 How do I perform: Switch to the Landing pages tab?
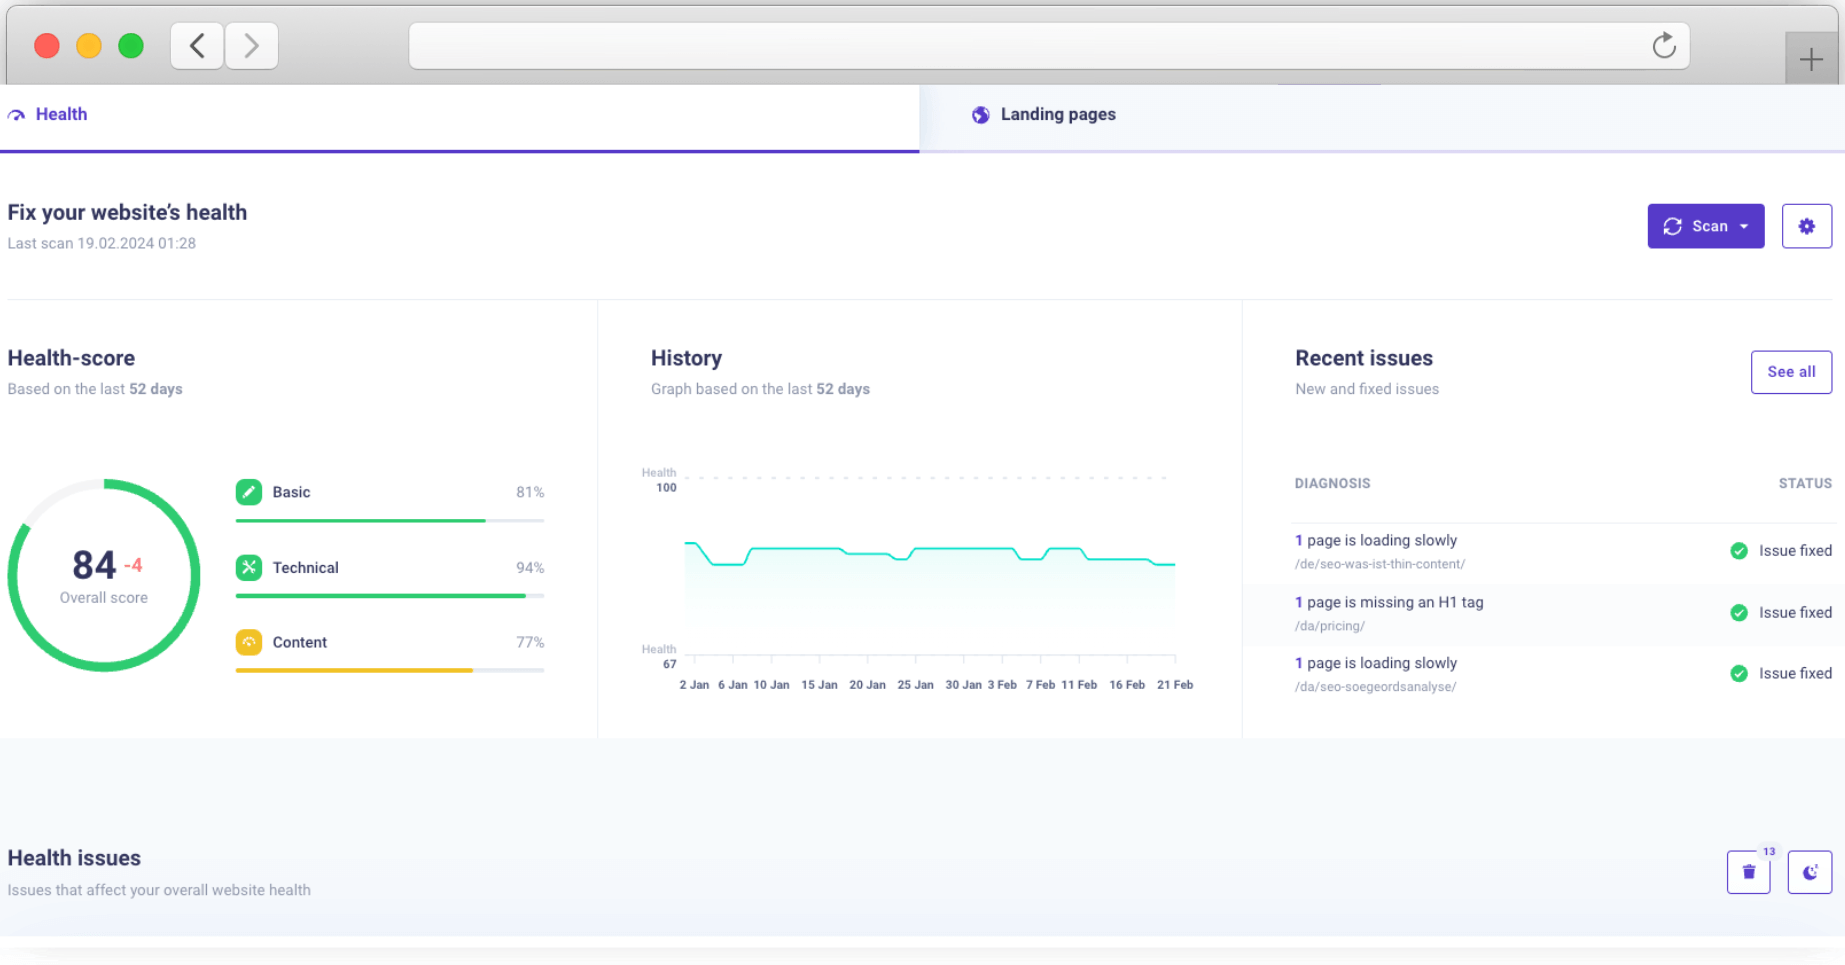tap(1057, 115)
